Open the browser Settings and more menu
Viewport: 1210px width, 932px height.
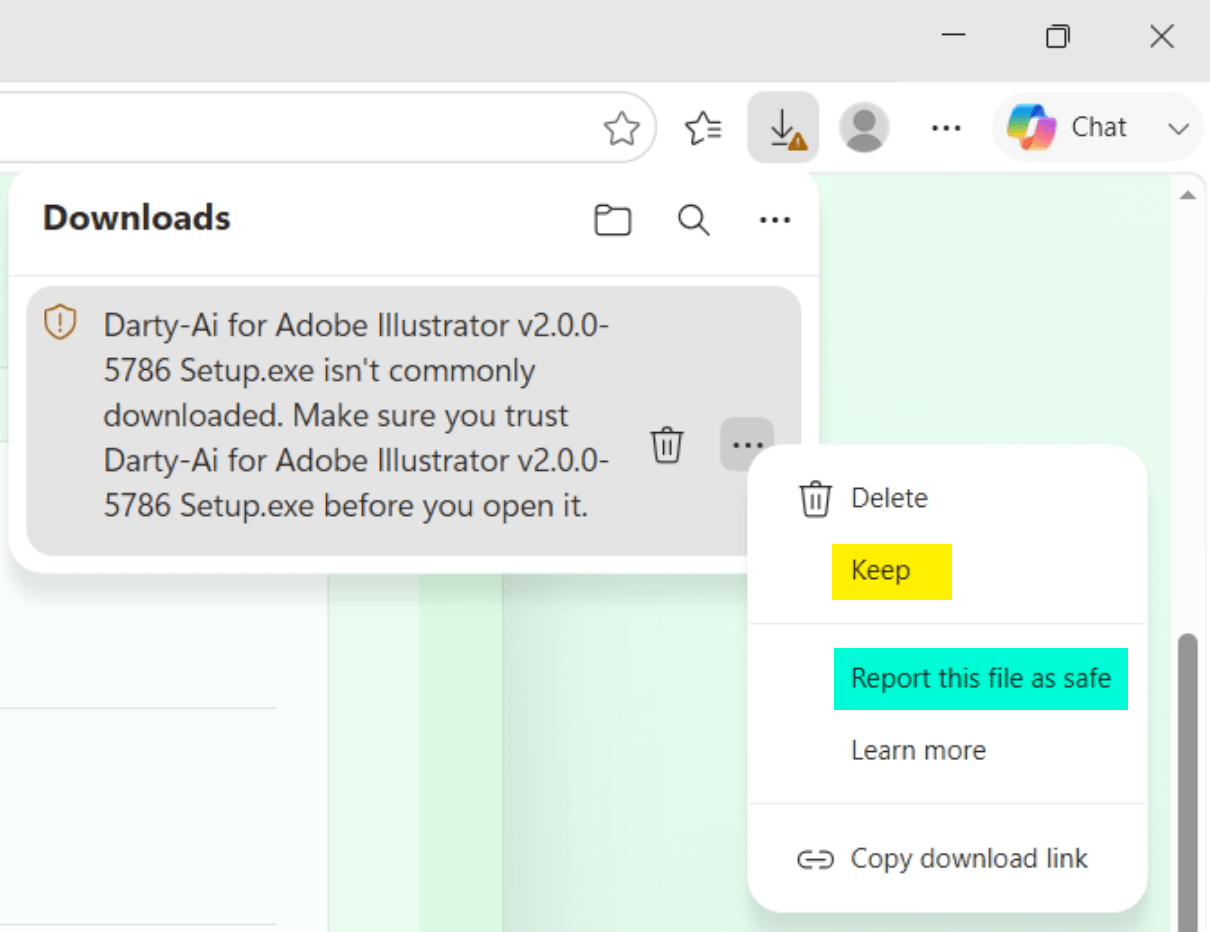point(946,128)
